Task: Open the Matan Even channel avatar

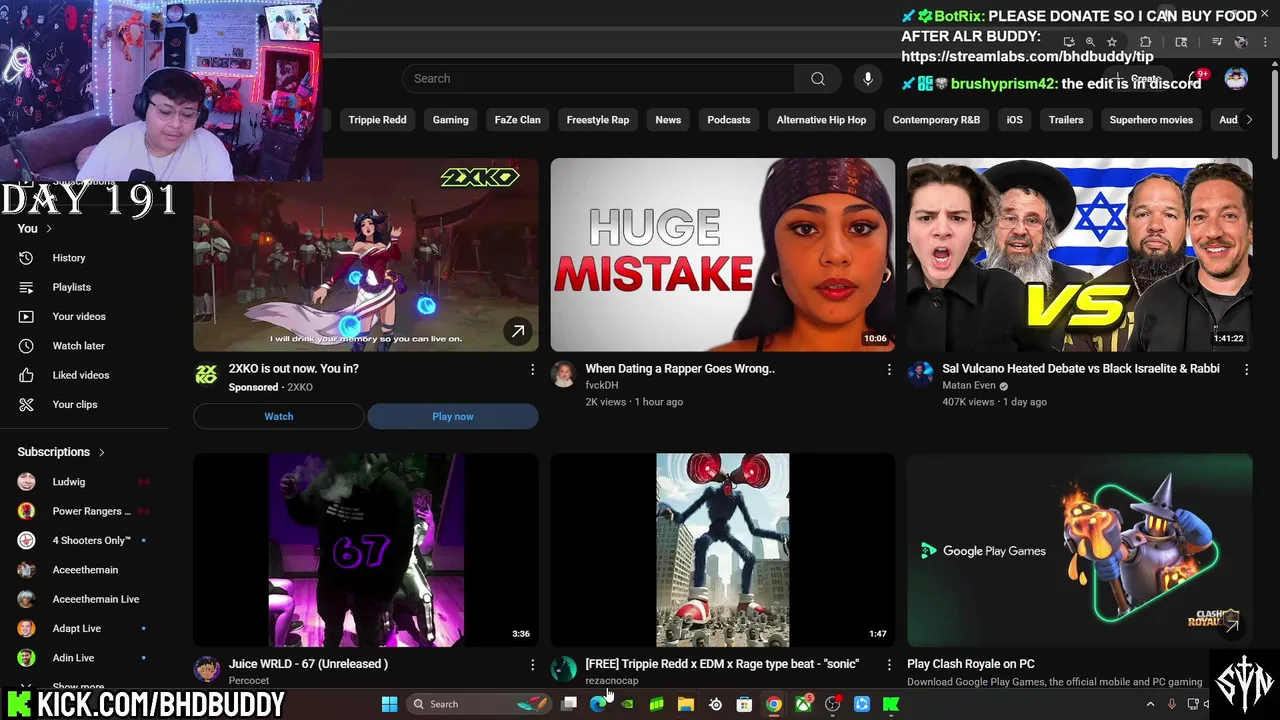Action: (x=920, y=374)
